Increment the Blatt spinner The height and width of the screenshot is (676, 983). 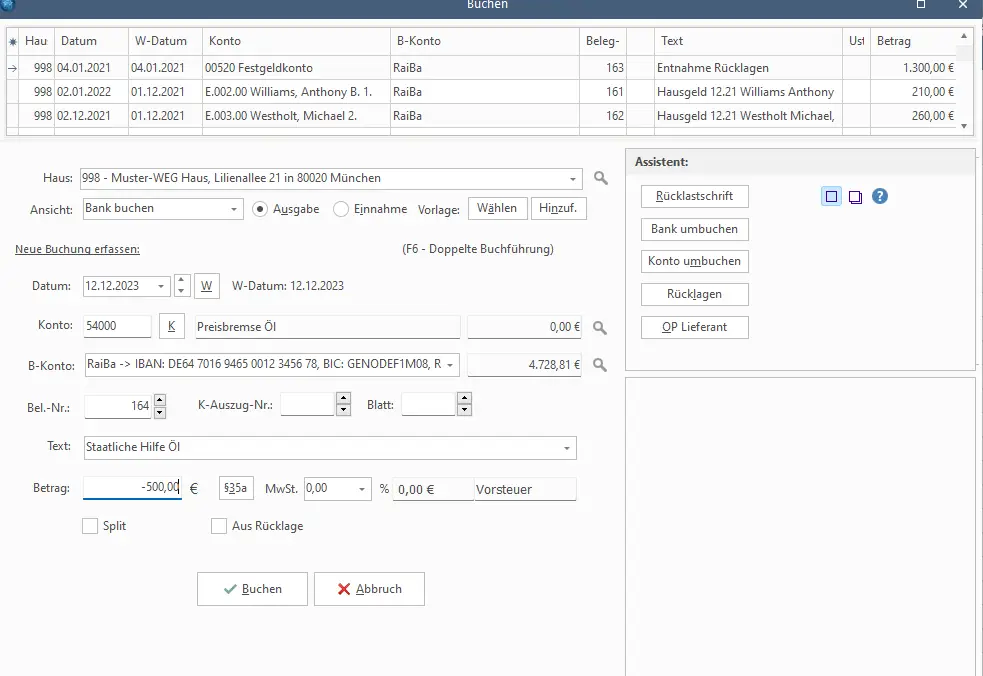coord(464,398)
